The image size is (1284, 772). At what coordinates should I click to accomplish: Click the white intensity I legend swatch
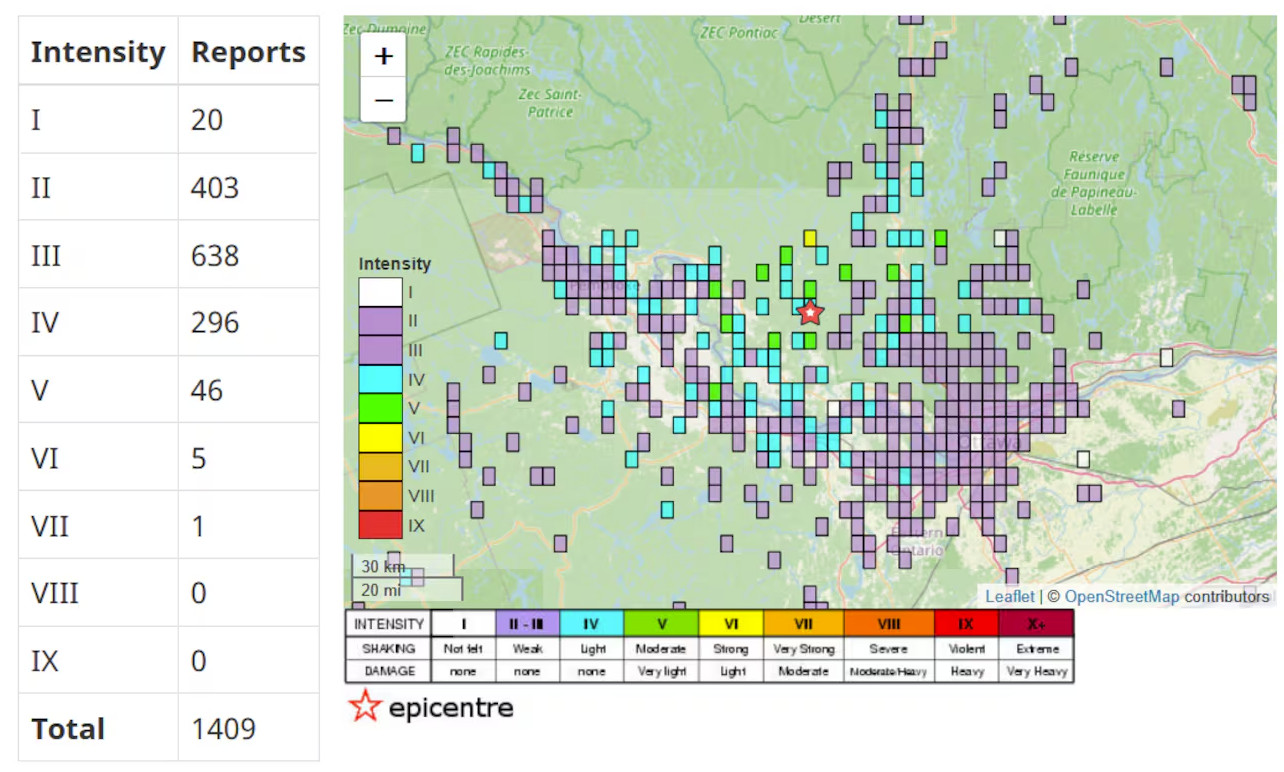pos(380,293)
